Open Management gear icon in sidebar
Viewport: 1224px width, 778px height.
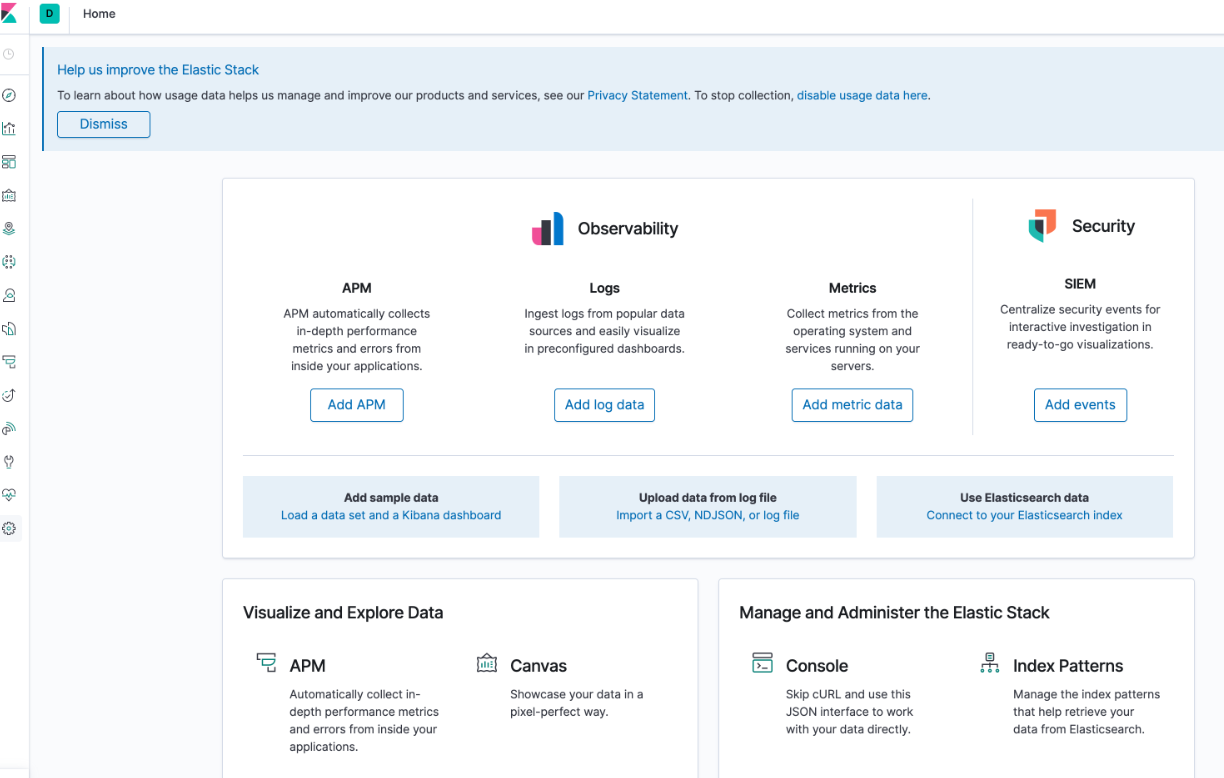9,528
